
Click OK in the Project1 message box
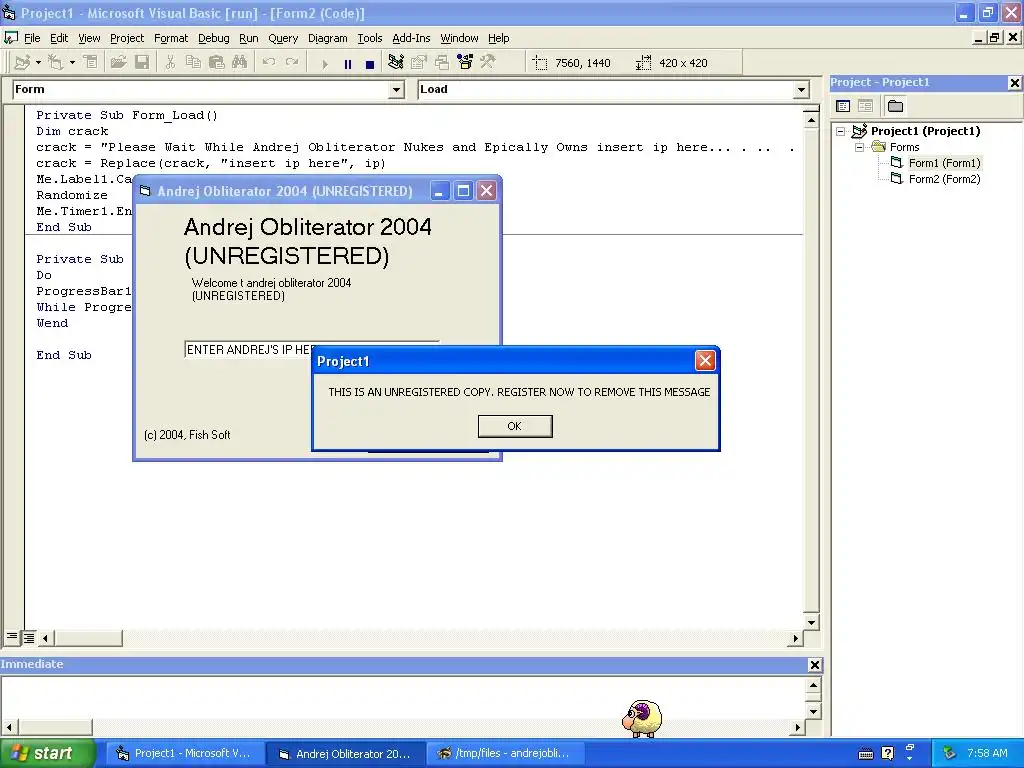[x=515, y=426]
